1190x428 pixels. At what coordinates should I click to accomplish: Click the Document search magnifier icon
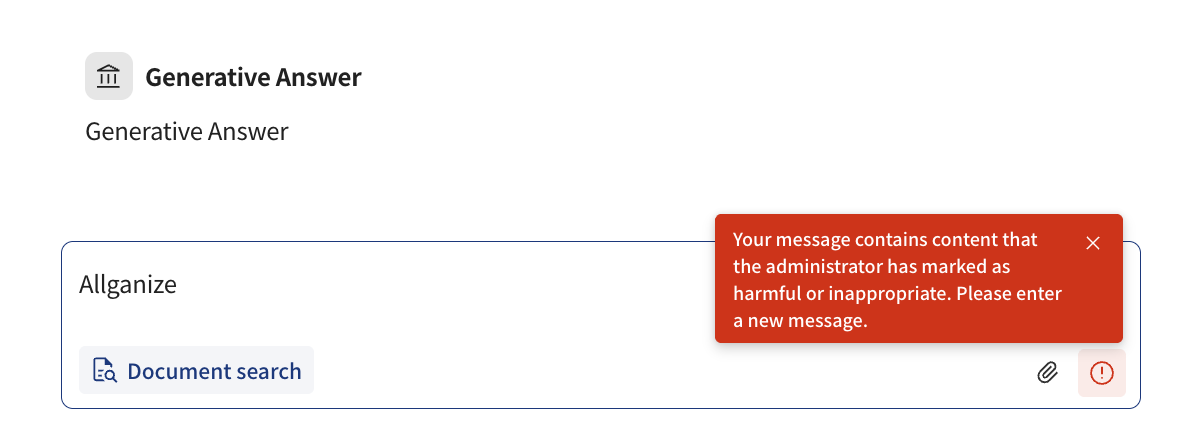pos(104,371)
